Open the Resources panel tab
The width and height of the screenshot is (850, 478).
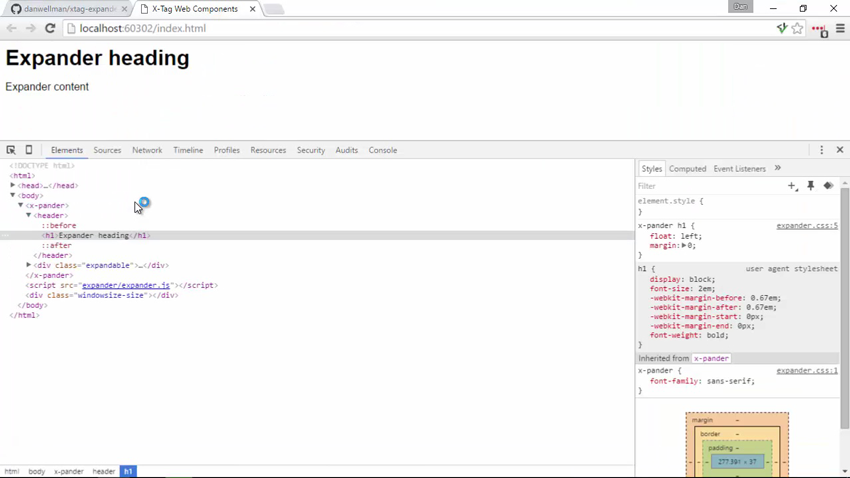click(268, 150)
